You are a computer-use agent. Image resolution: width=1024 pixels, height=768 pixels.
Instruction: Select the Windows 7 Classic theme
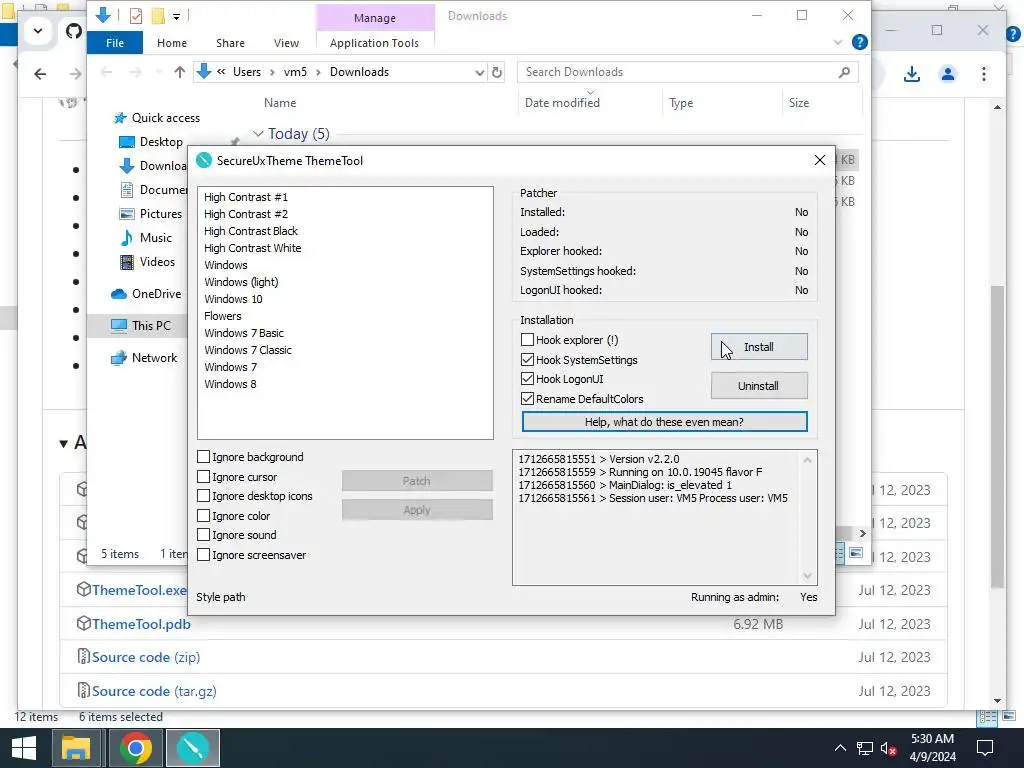[x=248, y=349]
